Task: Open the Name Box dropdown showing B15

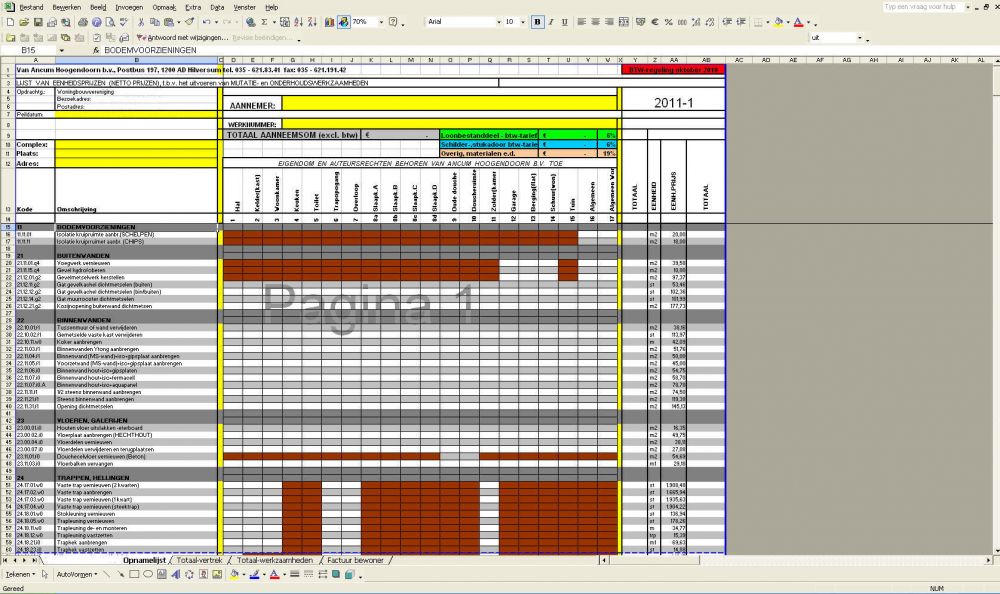Action: (x=61, y=49)
